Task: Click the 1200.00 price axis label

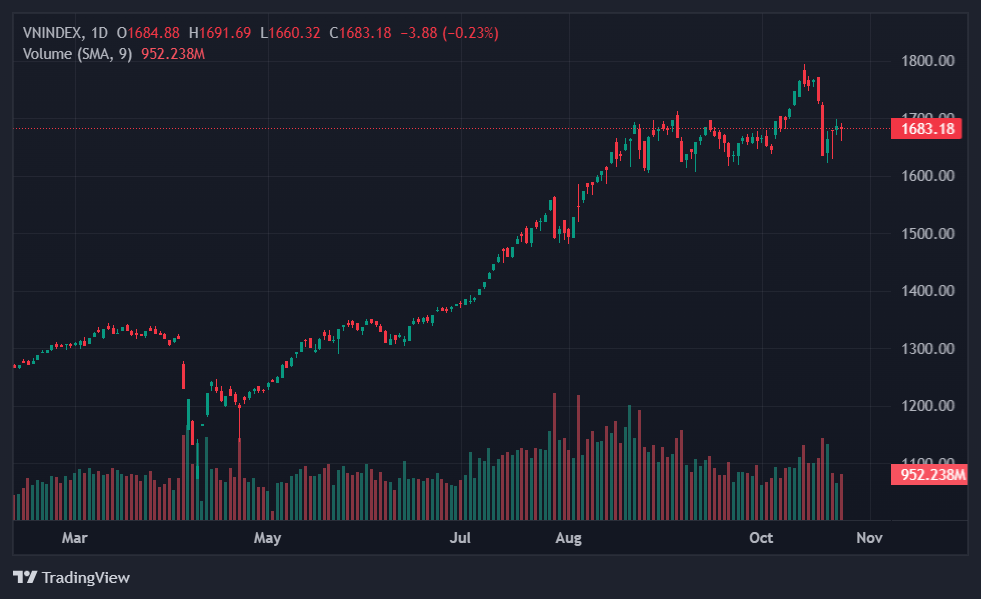Action: click(x=927, y=406)
